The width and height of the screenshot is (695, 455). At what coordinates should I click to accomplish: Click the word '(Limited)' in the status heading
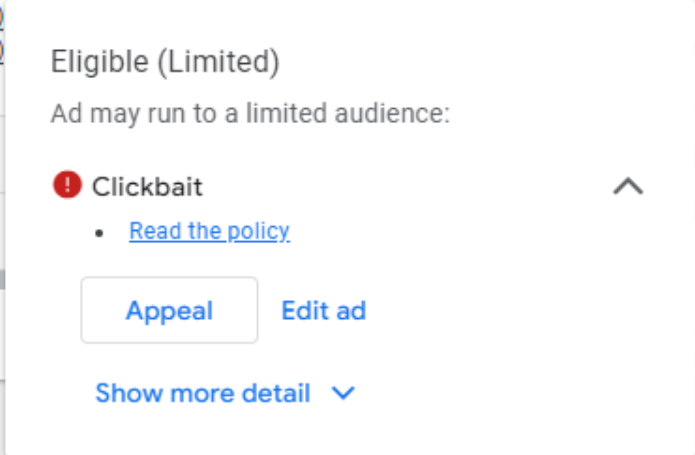point(217,63)
